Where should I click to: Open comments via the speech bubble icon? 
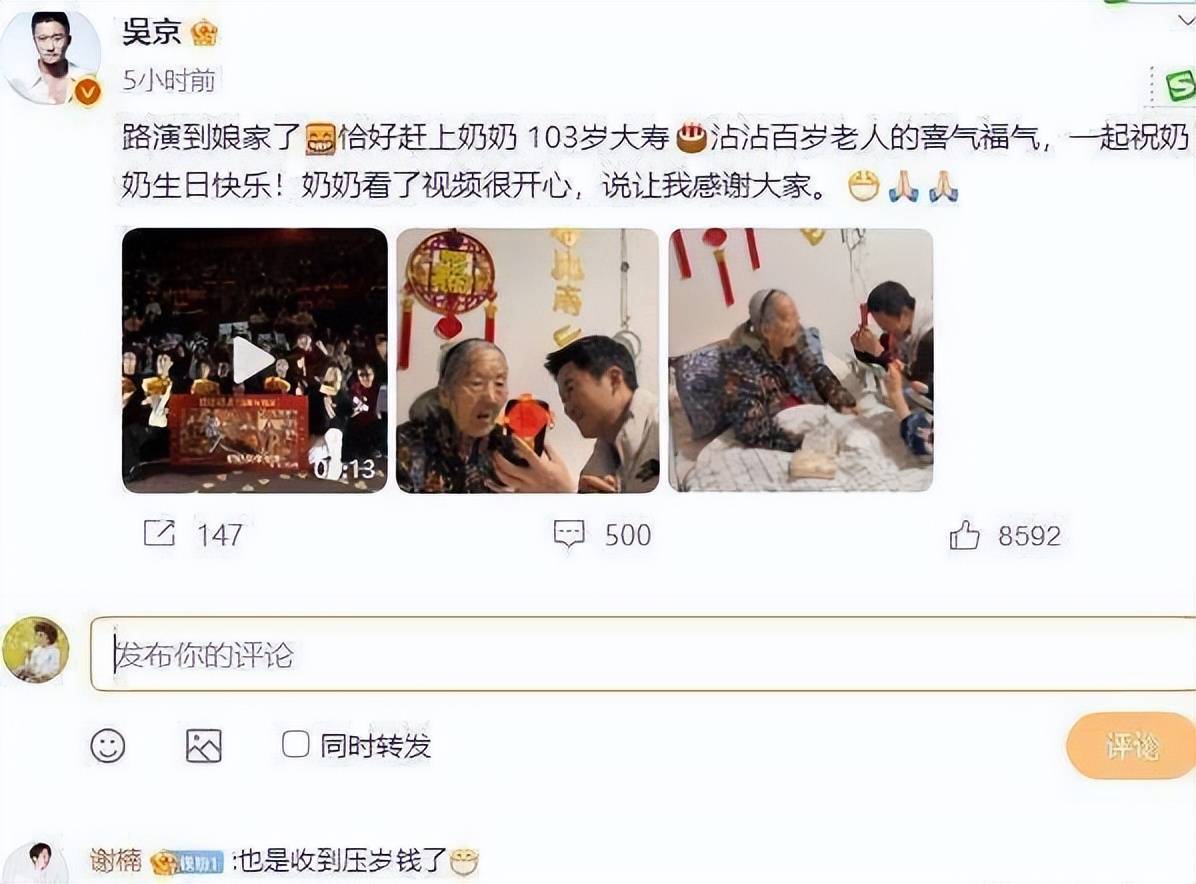(x=569, y=534)
